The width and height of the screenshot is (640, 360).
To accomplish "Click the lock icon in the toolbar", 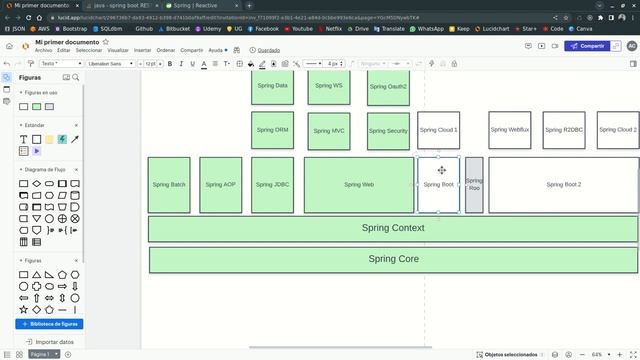I will [454, 64].
